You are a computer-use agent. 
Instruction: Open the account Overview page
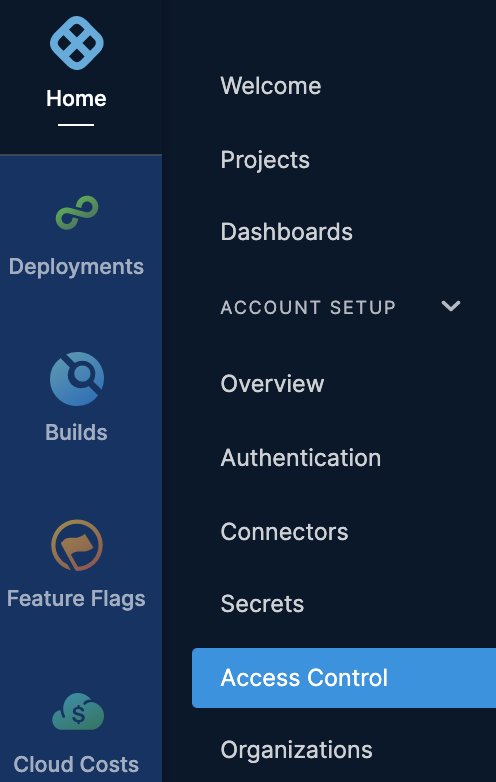(272, 384)
